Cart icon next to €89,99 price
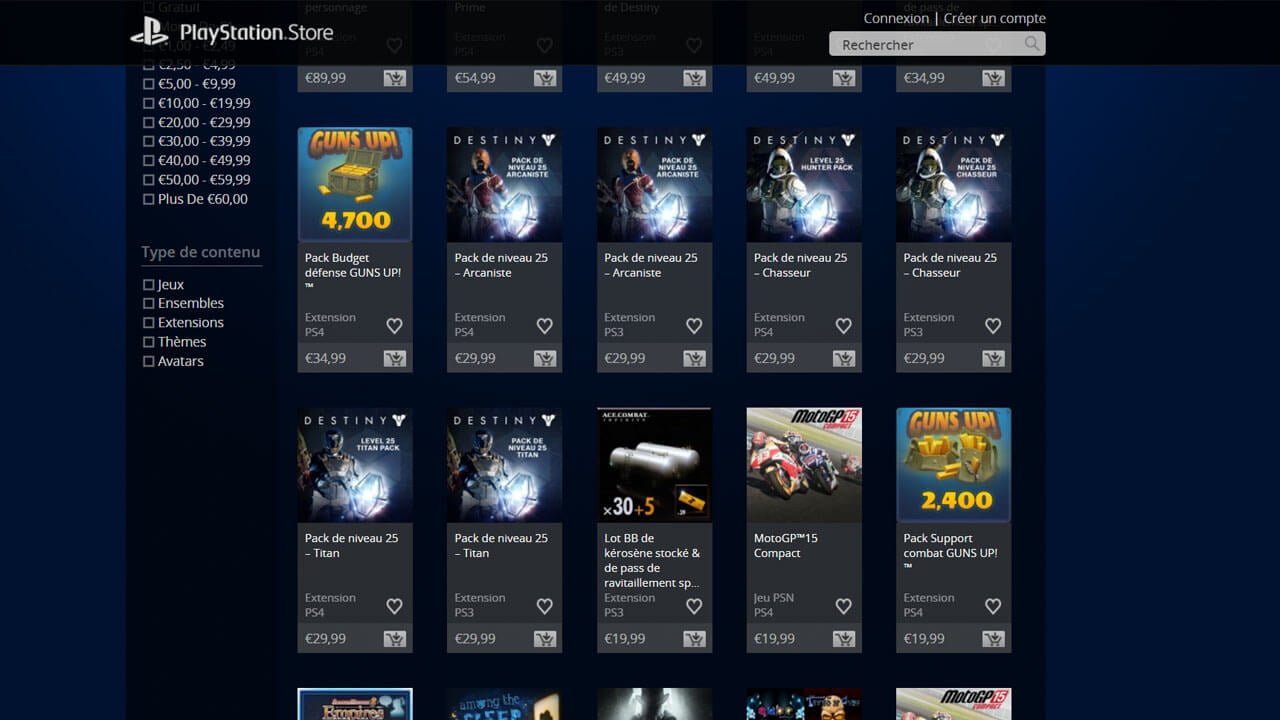This screenshot has width=1280, height=720. 395,78
